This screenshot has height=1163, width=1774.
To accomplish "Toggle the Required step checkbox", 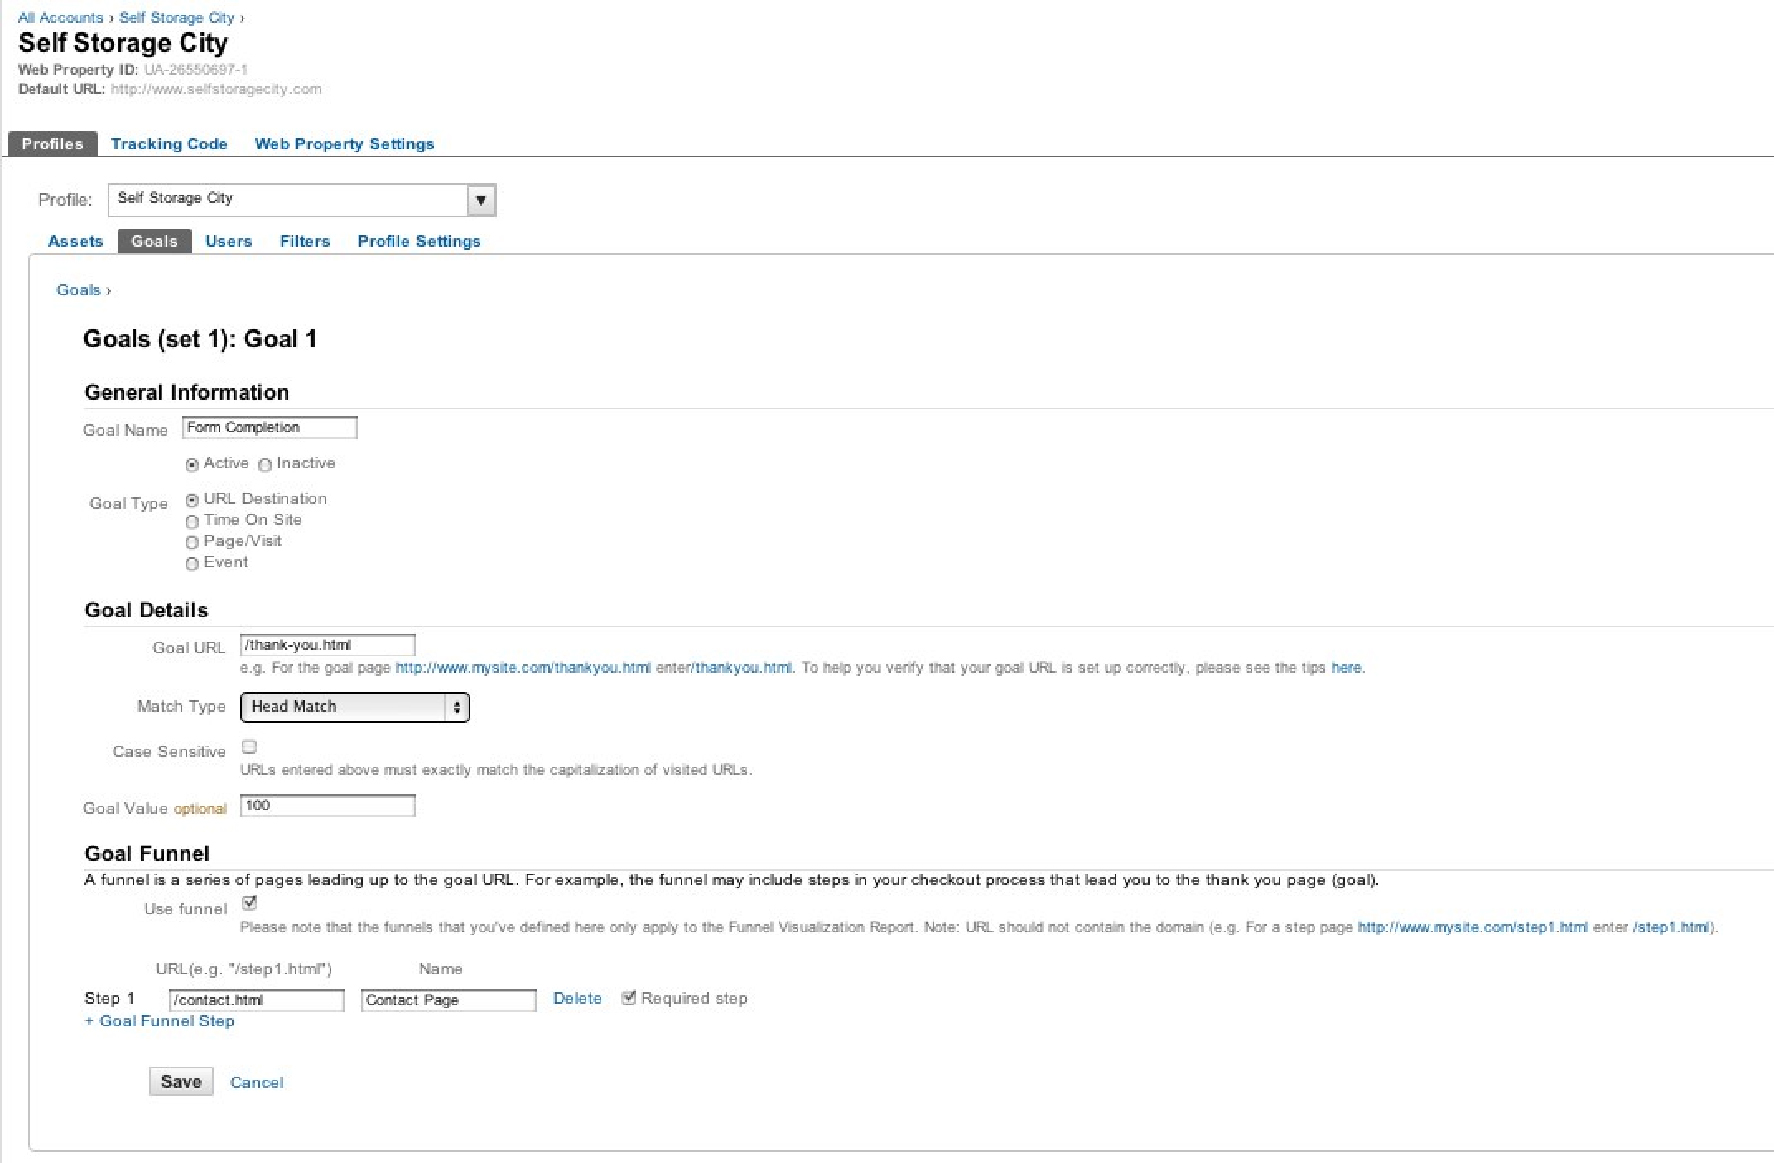I will pyautogui.click(x=629, y=998).
